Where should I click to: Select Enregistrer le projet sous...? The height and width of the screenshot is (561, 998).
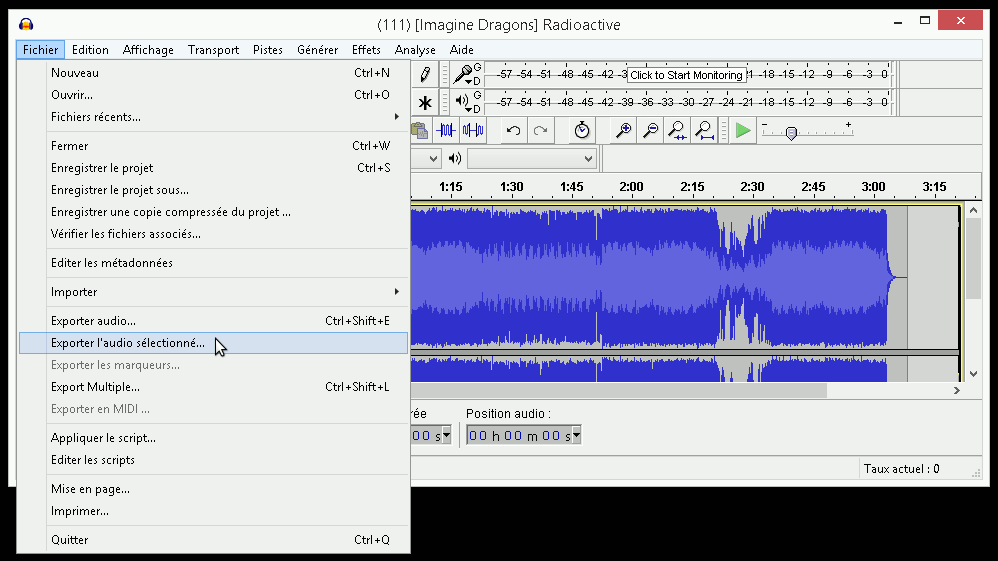coord(213,190)
